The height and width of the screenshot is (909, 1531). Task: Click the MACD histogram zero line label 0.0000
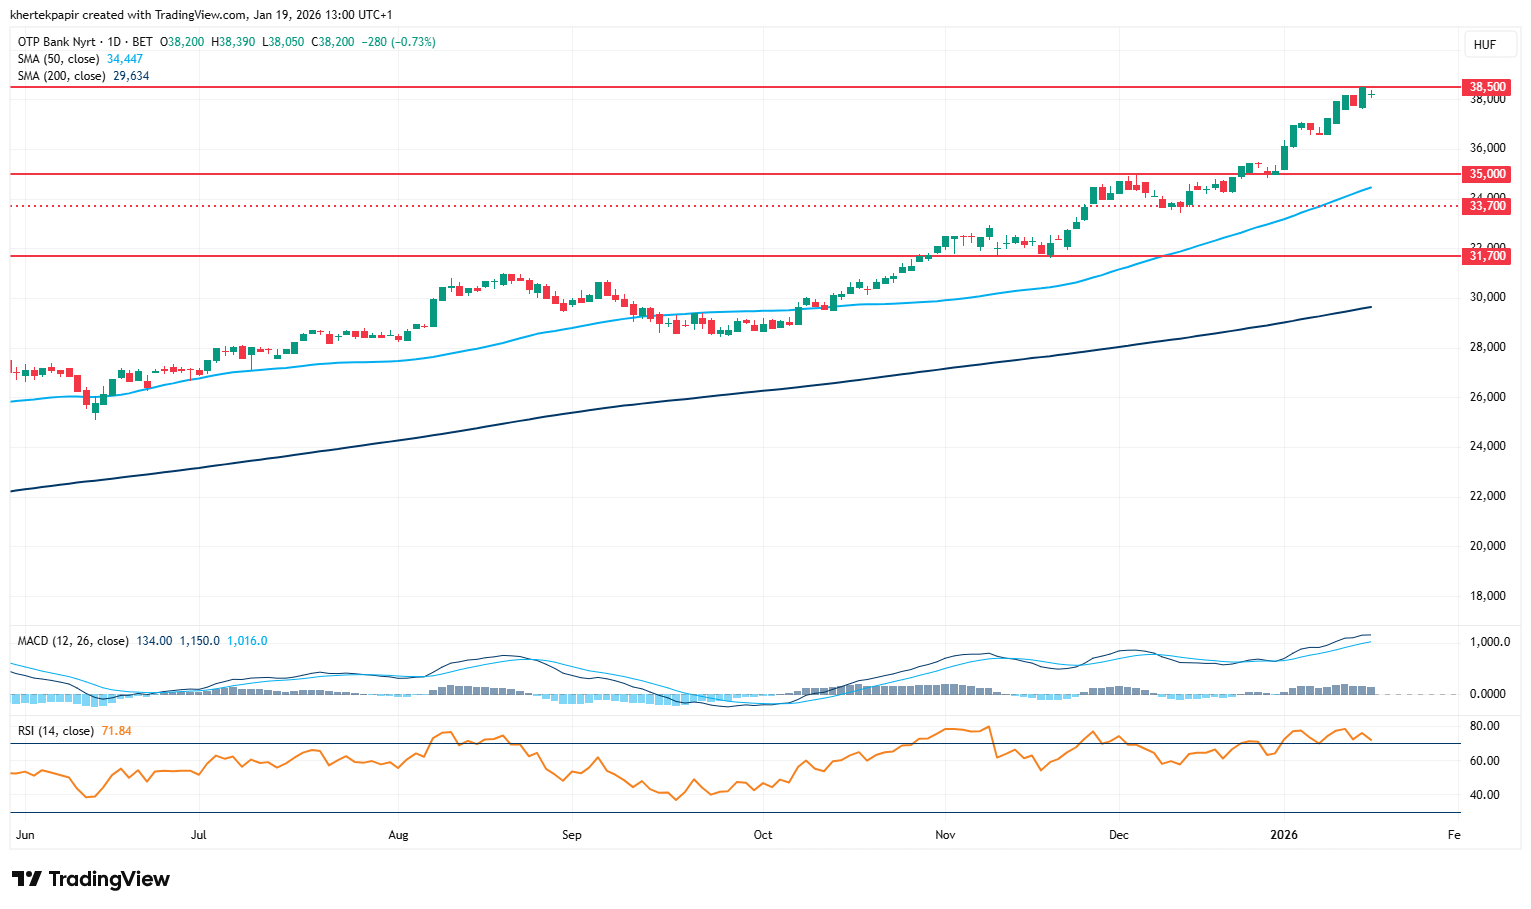pos(1488,694)
